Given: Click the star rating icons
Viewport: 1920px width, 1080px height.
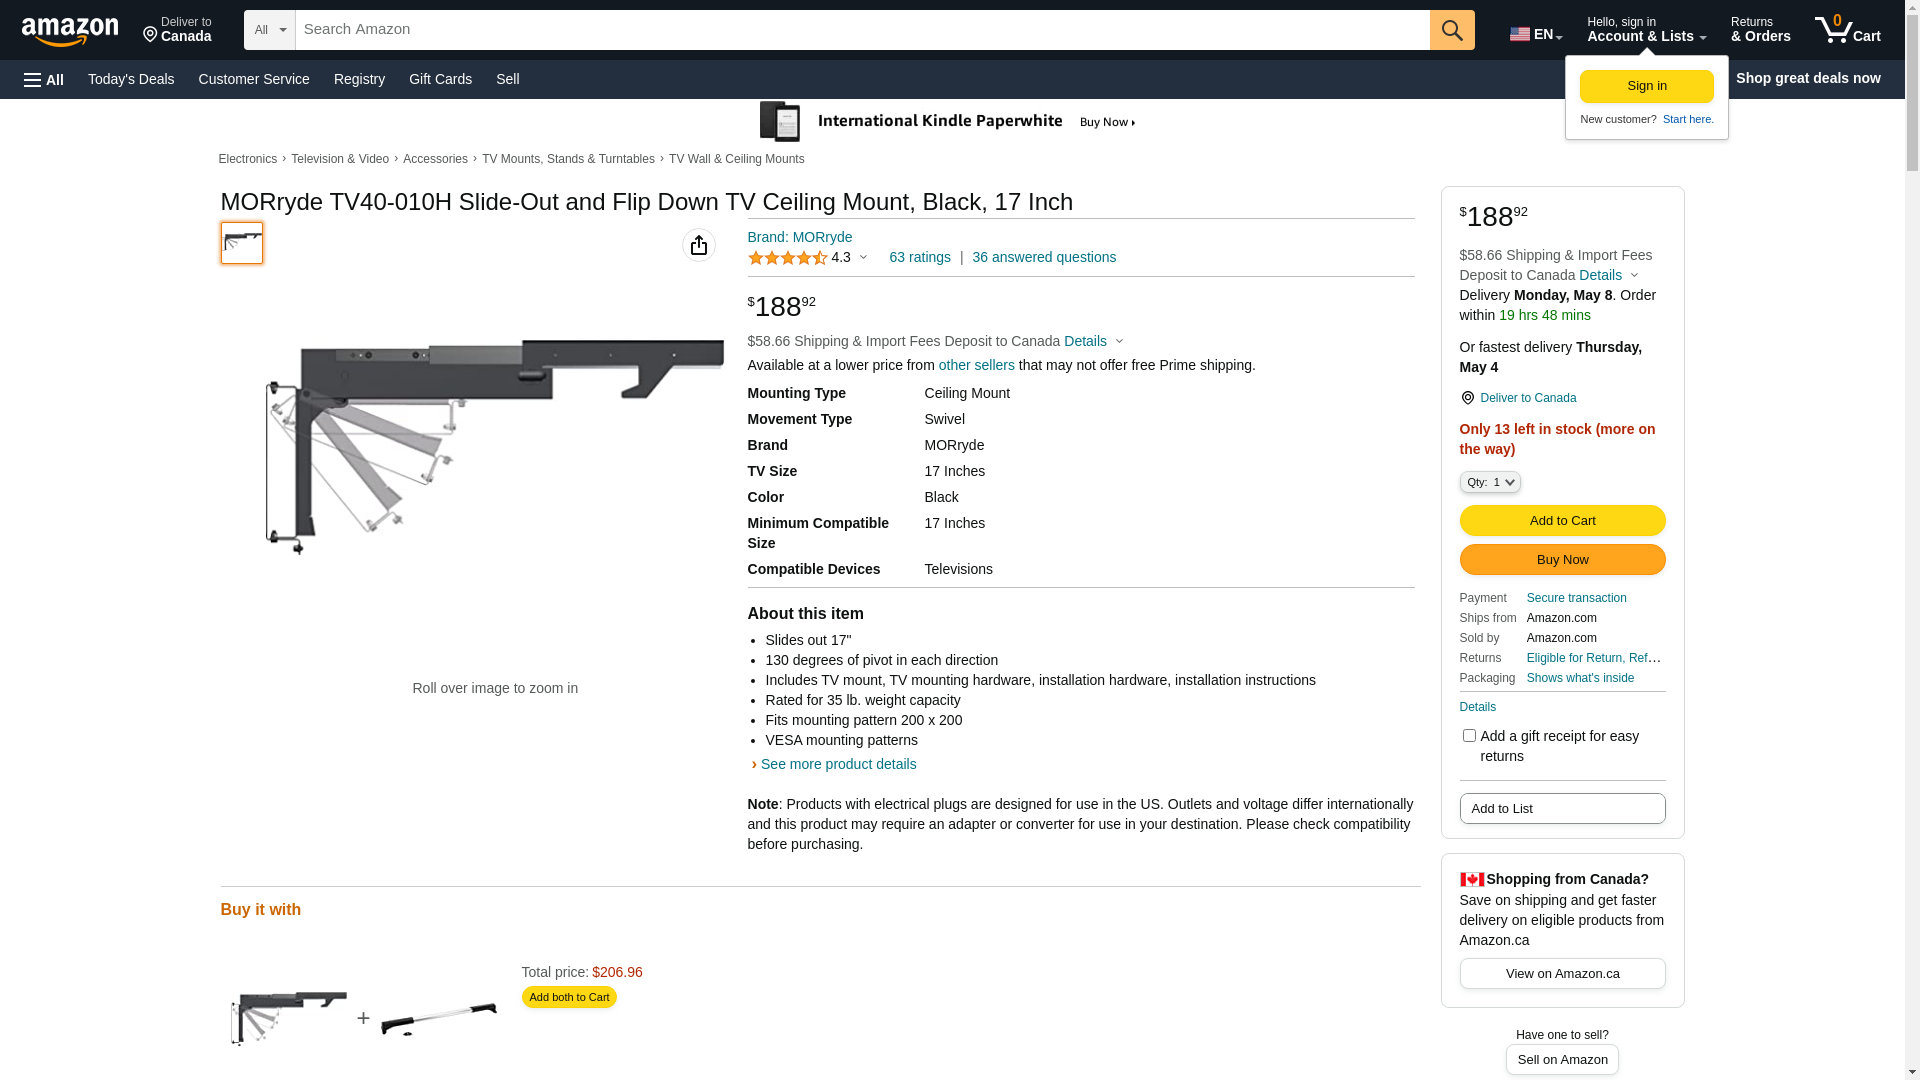Looking at the screenshot, I should (x=788, y=258).
